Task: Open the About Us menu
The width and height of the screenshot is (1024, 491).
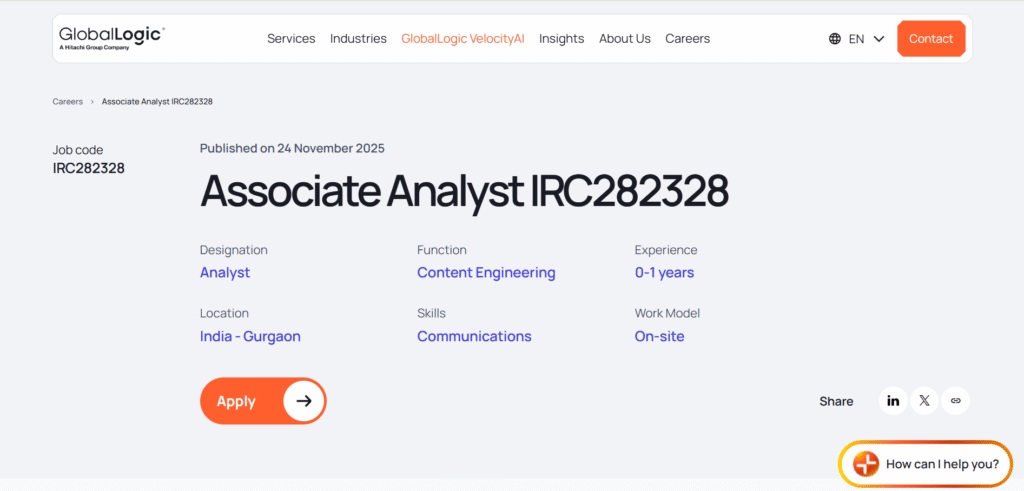Action: pyautogui.click(x=624, y=39)
